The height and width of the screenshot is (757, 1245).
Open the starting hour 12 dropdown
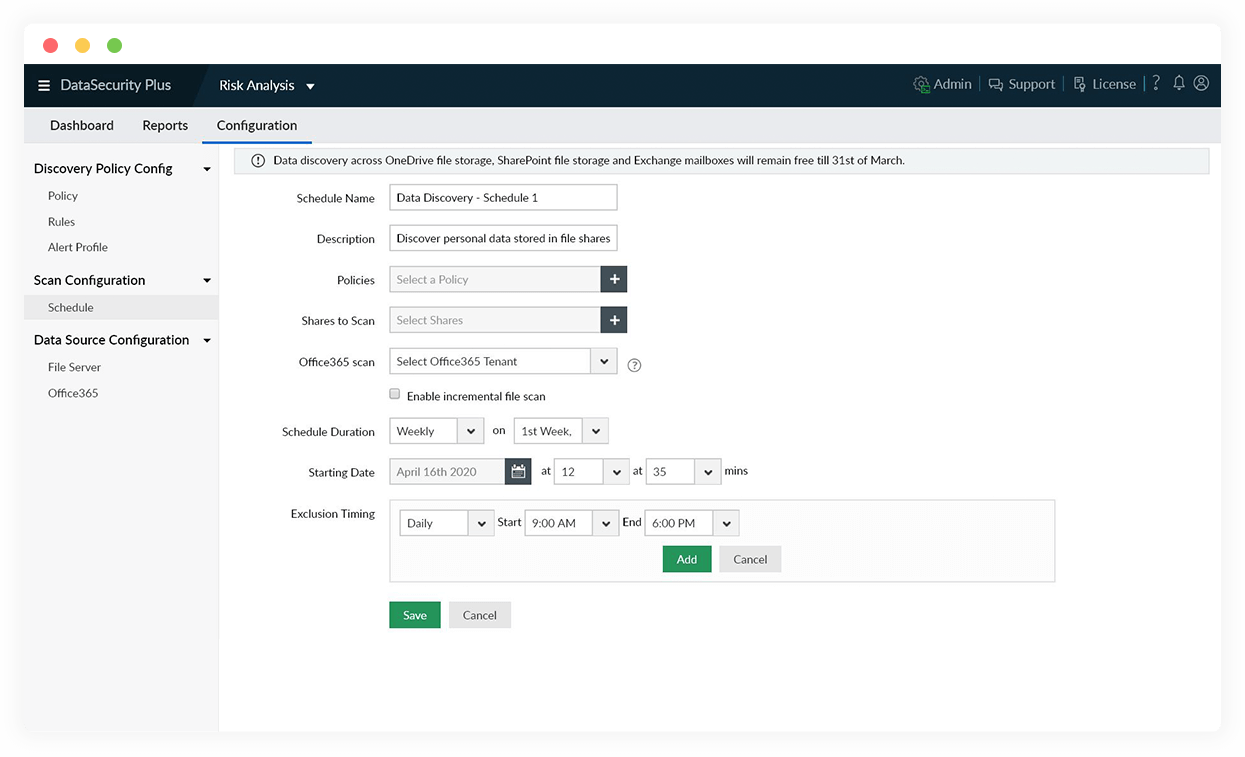click(x=591, y=472)
